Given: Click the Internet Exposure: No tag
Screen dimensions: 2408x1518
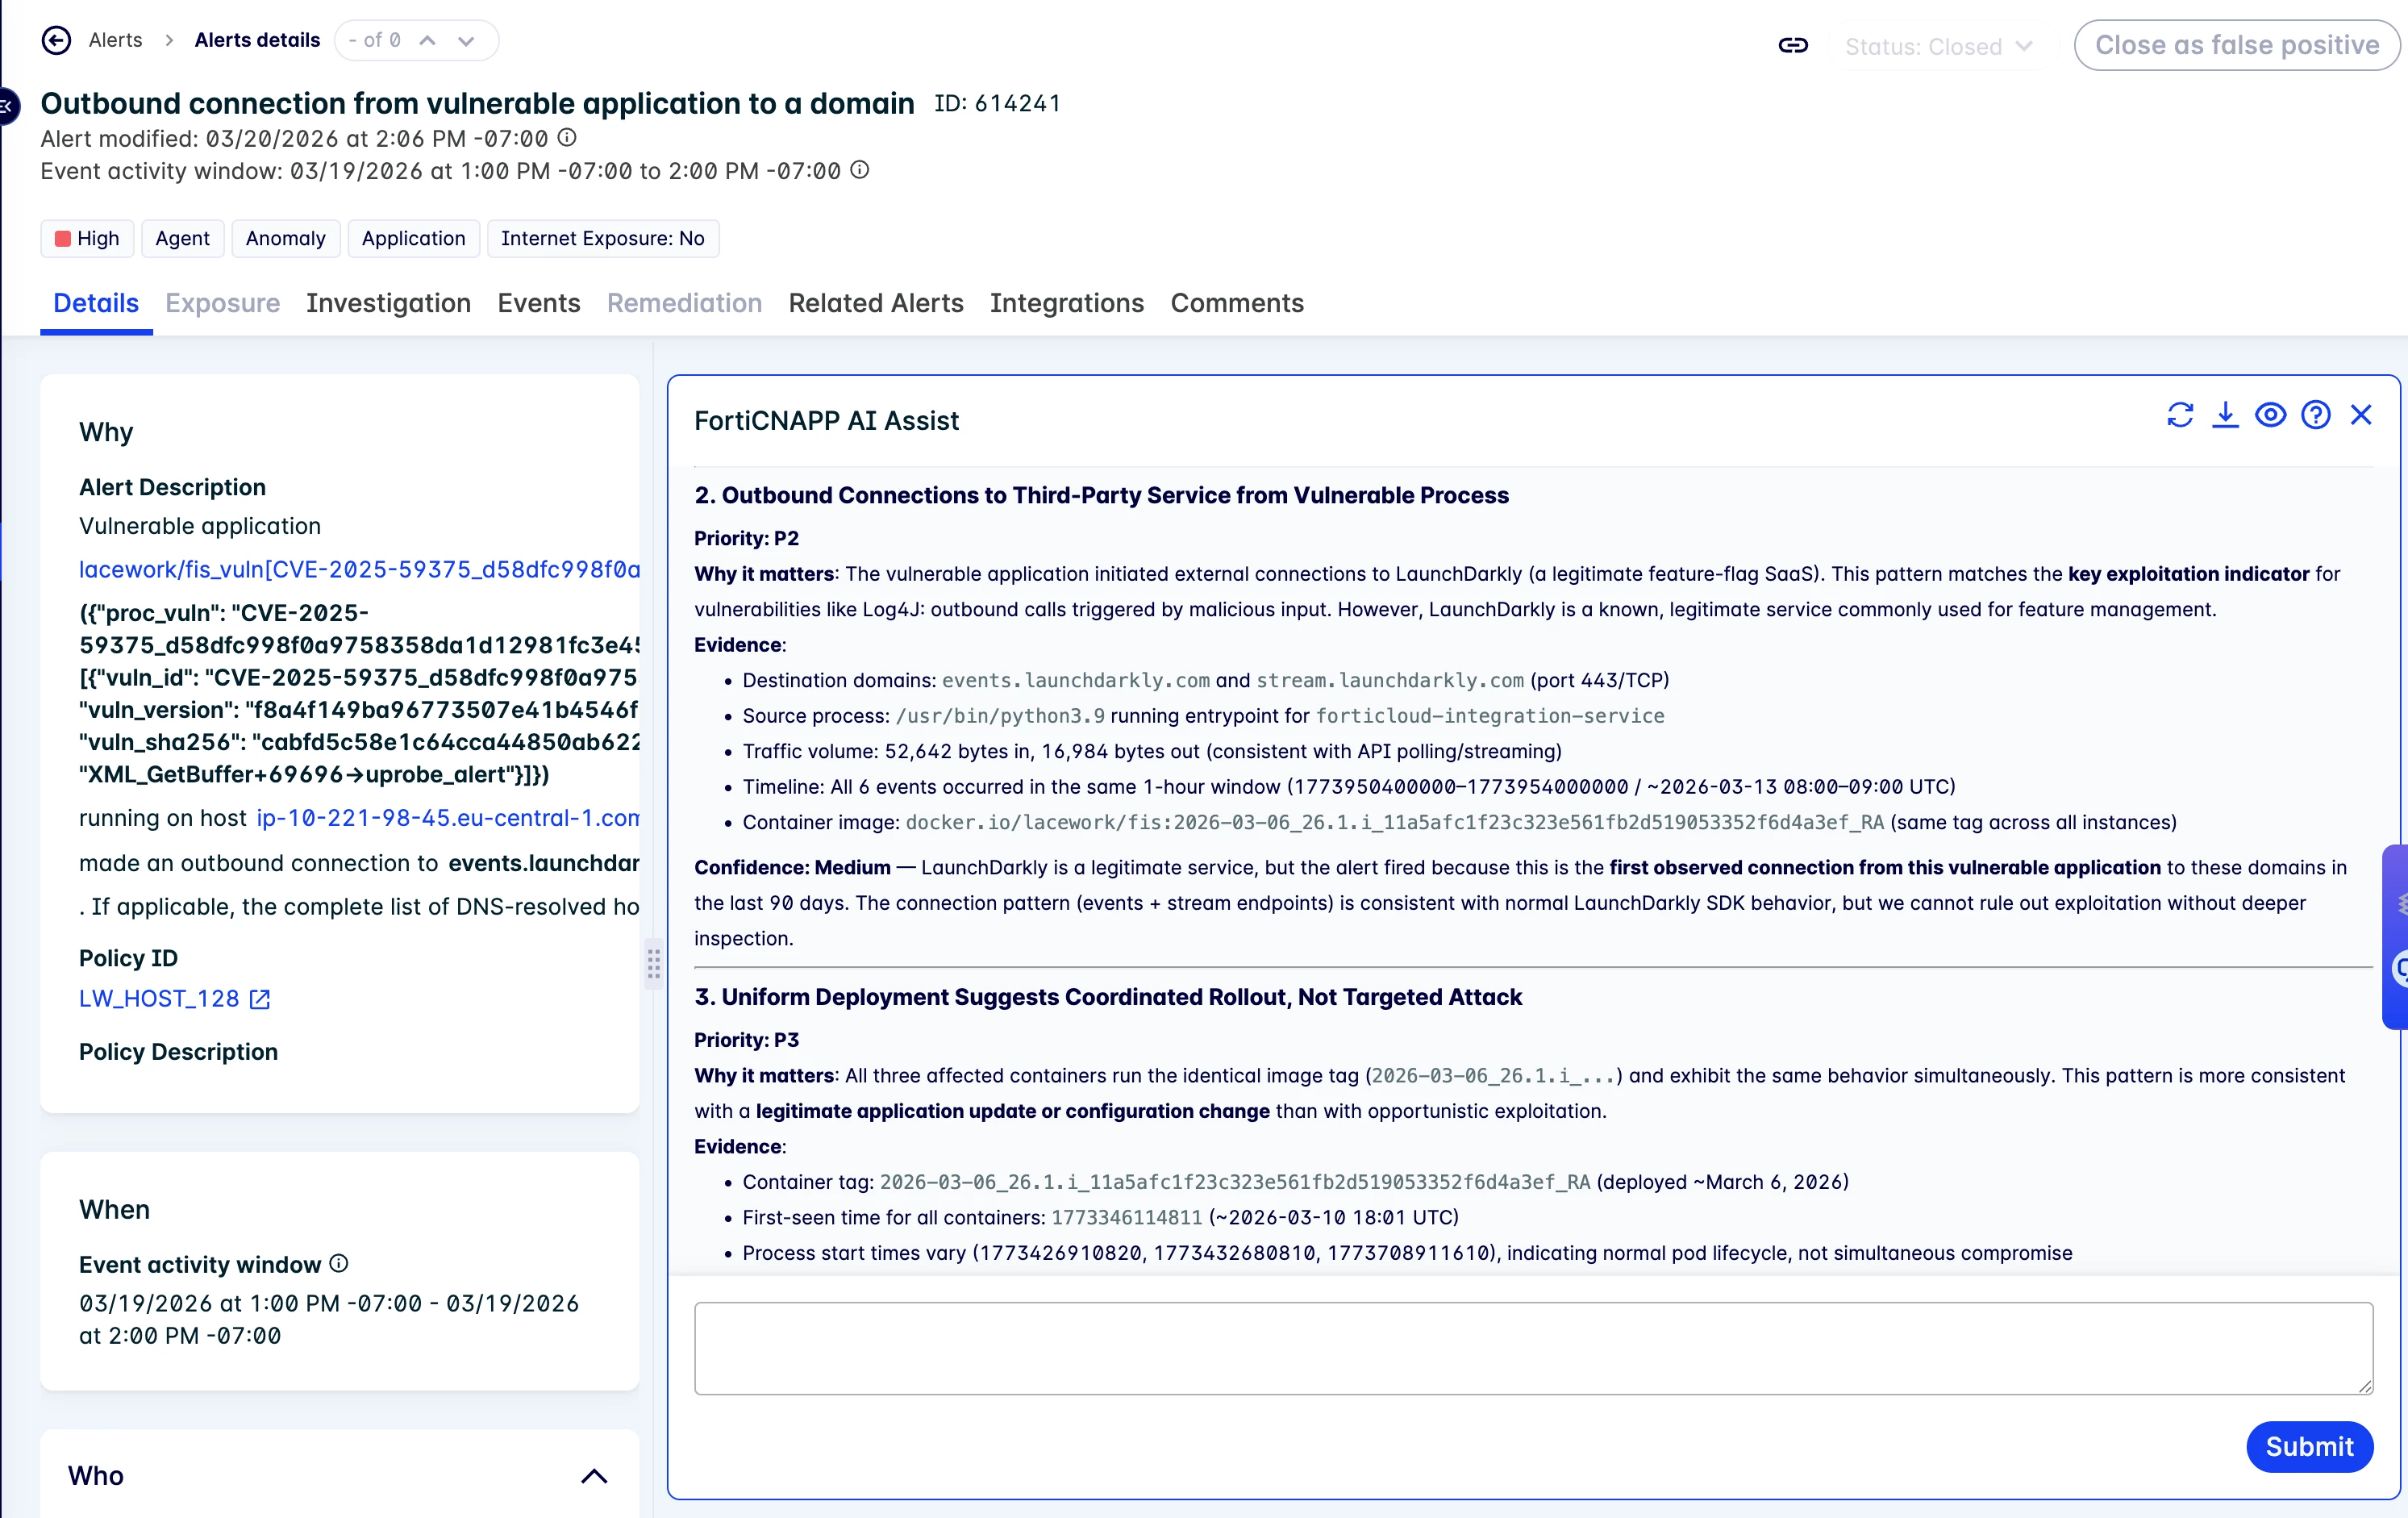Looking at the screenshot, I should (x=603, y=238).
